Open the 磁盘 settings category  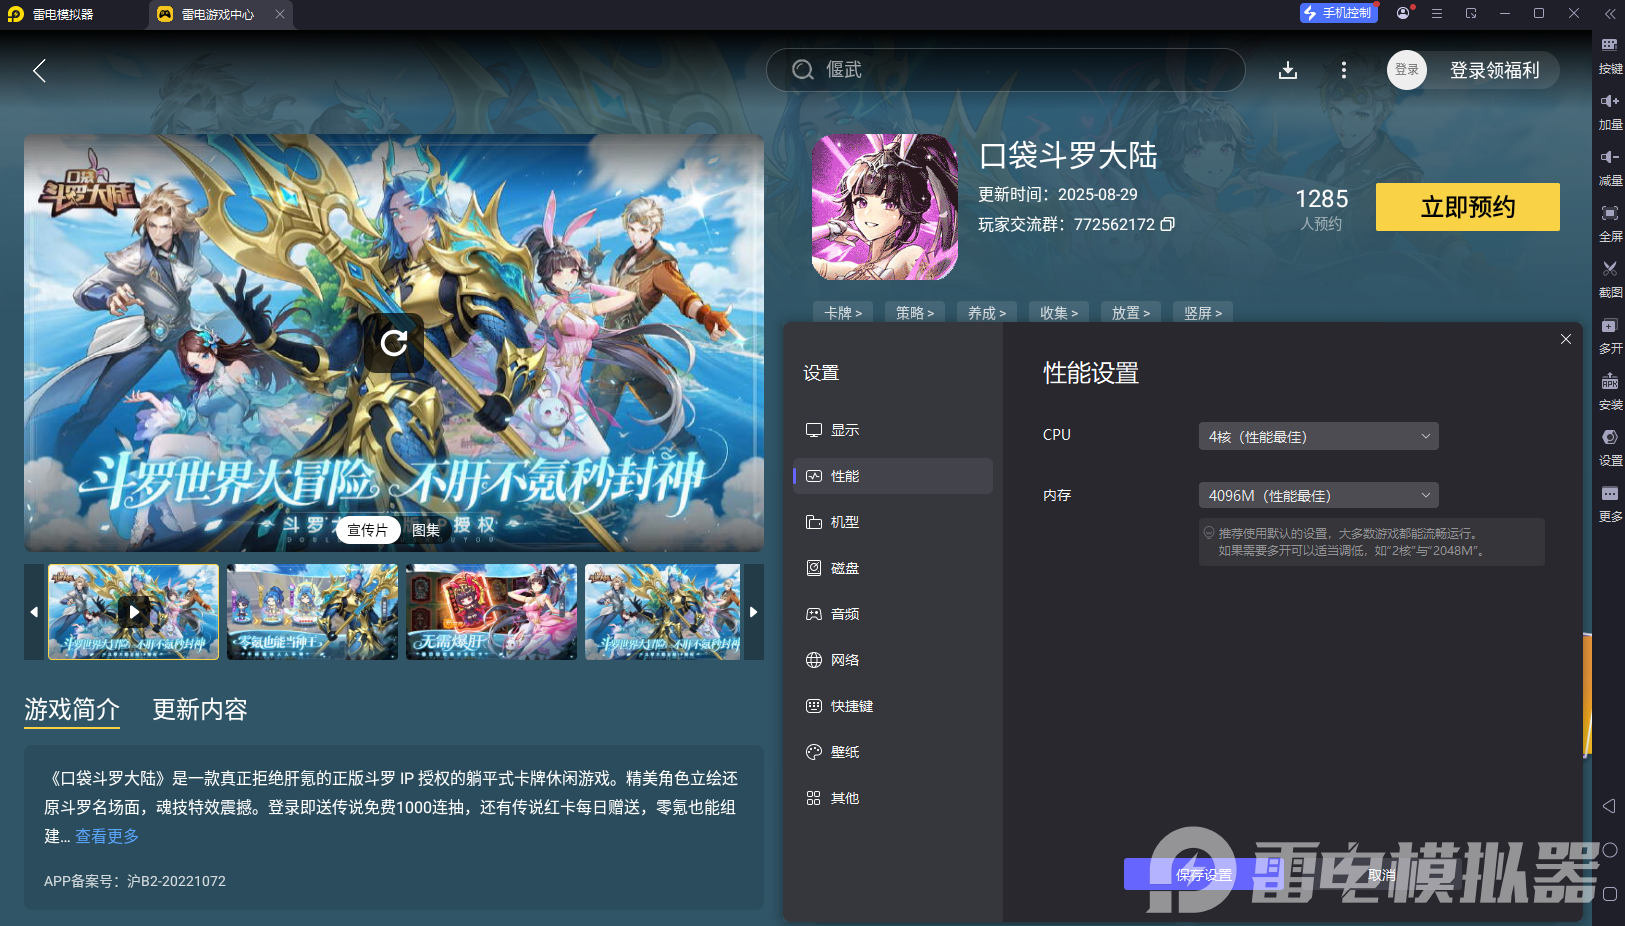(x=893, y=568)
